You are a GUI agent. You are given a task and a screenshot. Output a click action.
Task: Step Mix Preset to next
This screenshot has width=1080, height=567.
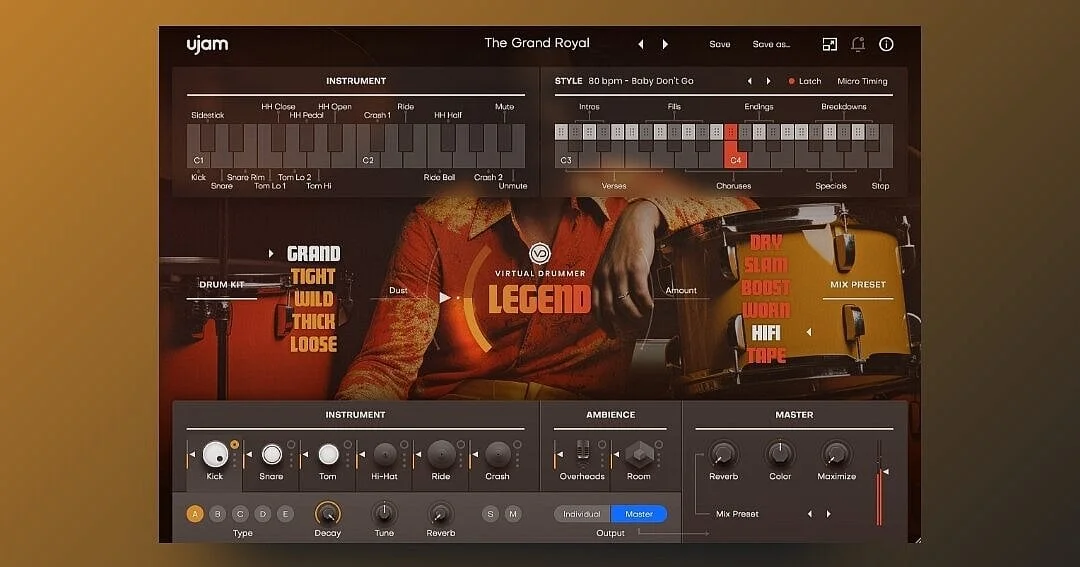[829, 514]
